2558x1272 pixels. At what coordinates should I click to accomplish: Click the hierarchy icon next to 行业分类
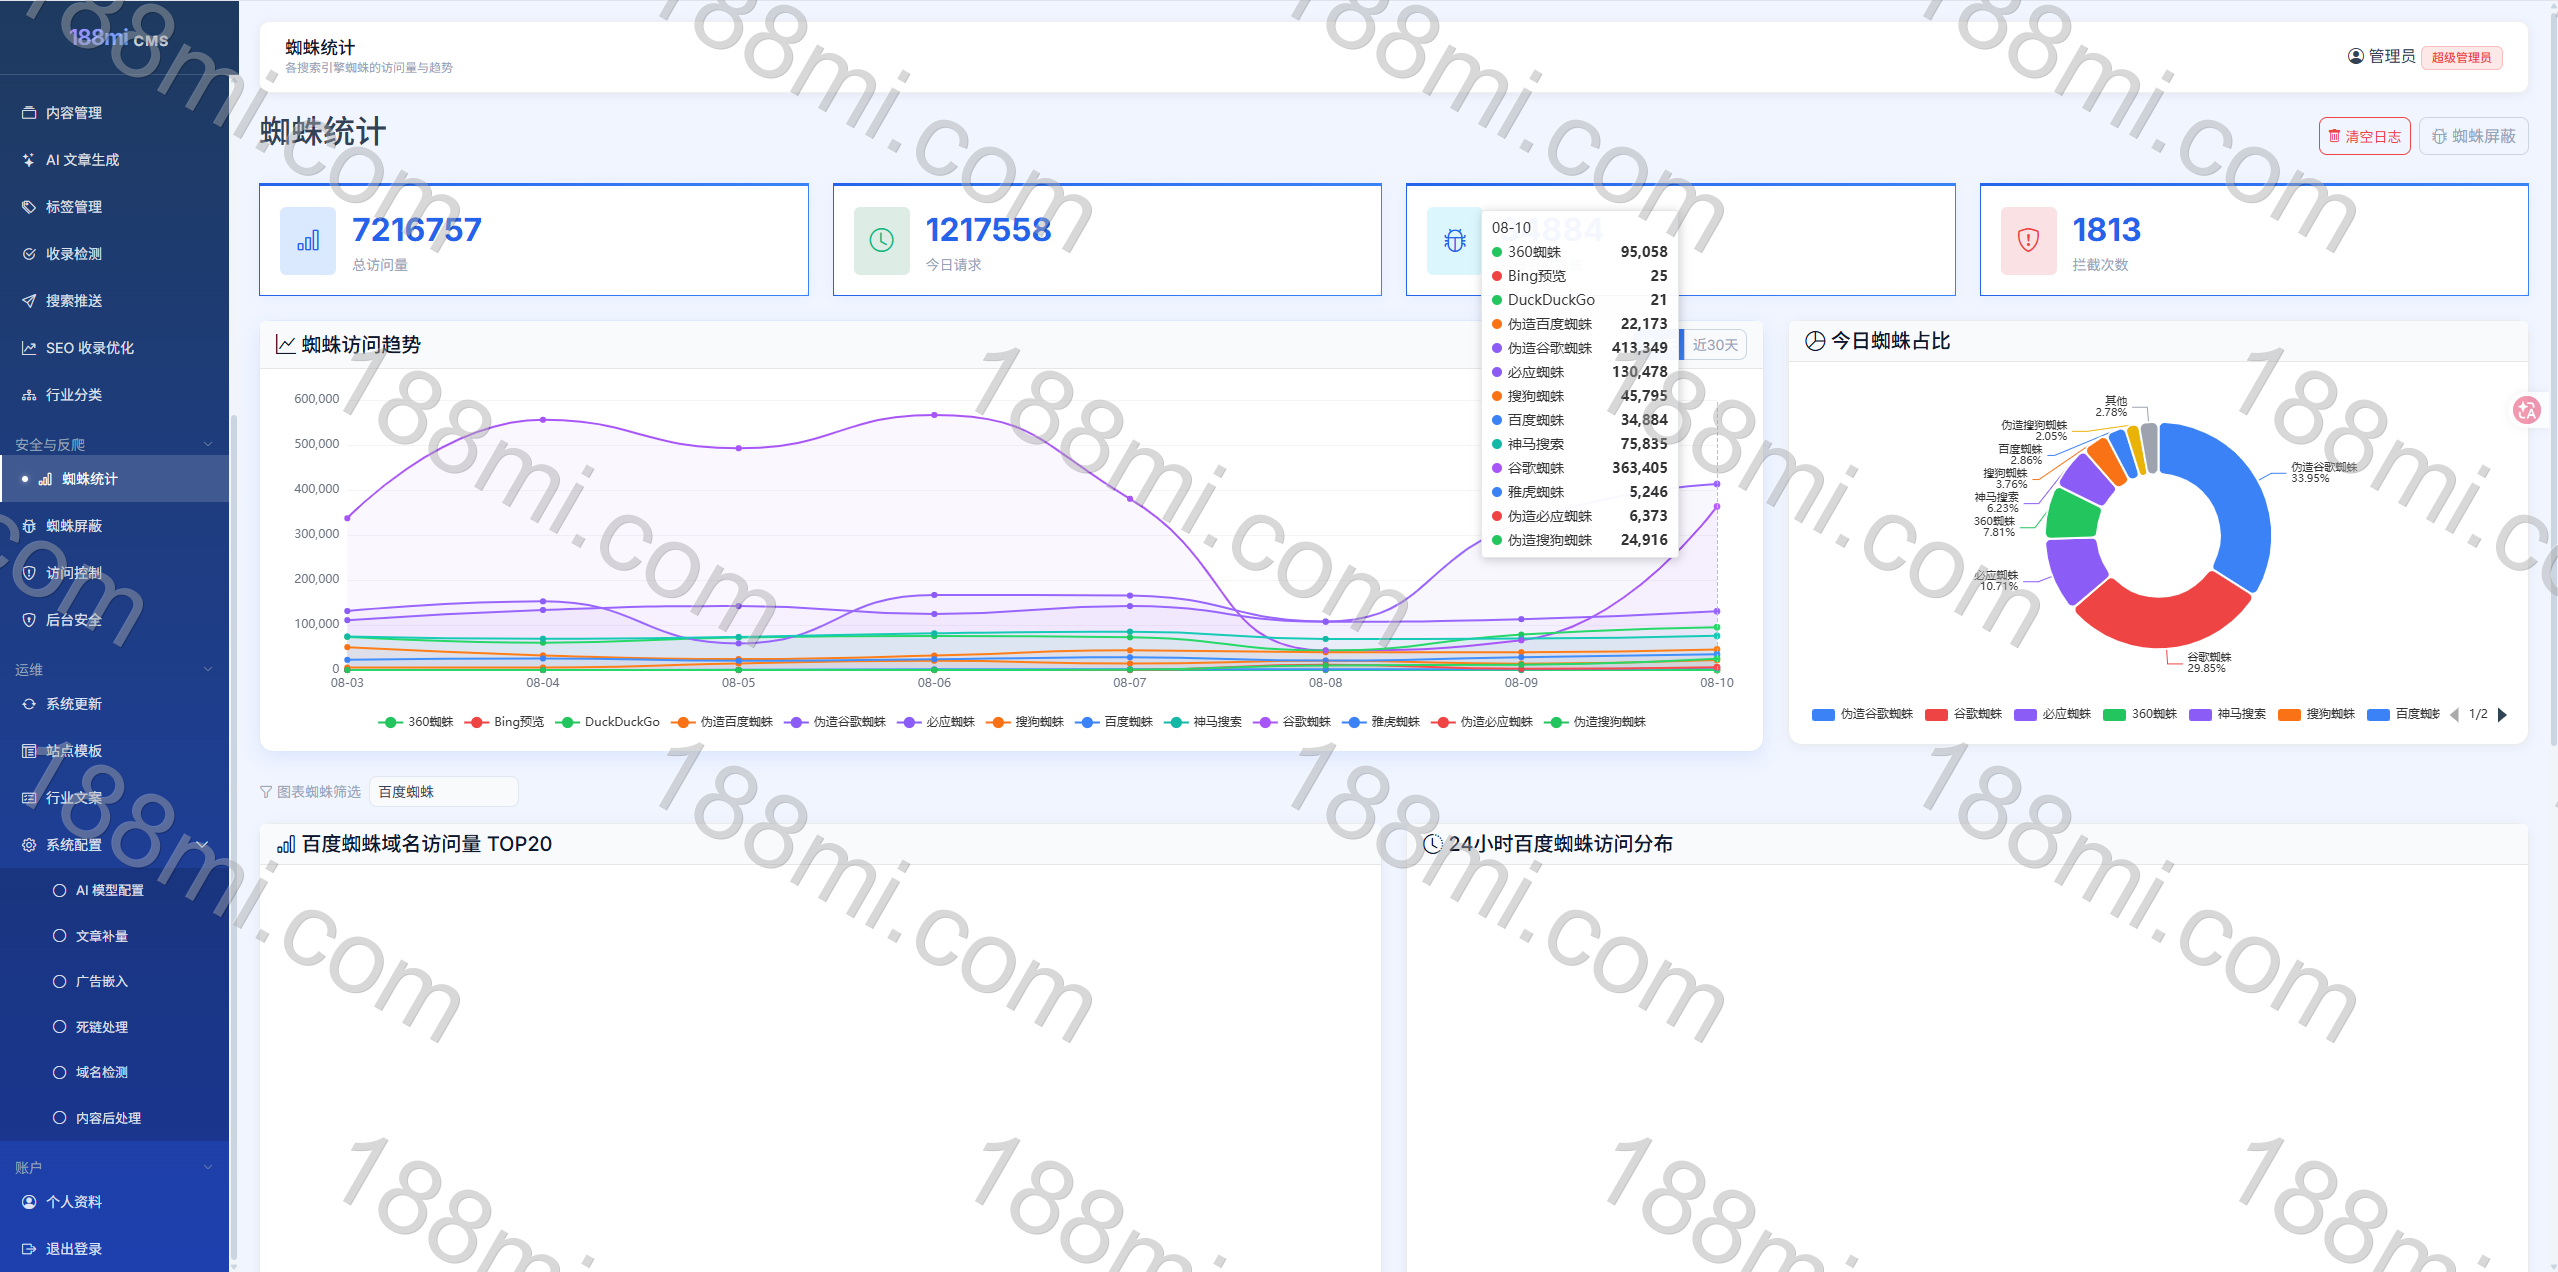tap(29, 395)
